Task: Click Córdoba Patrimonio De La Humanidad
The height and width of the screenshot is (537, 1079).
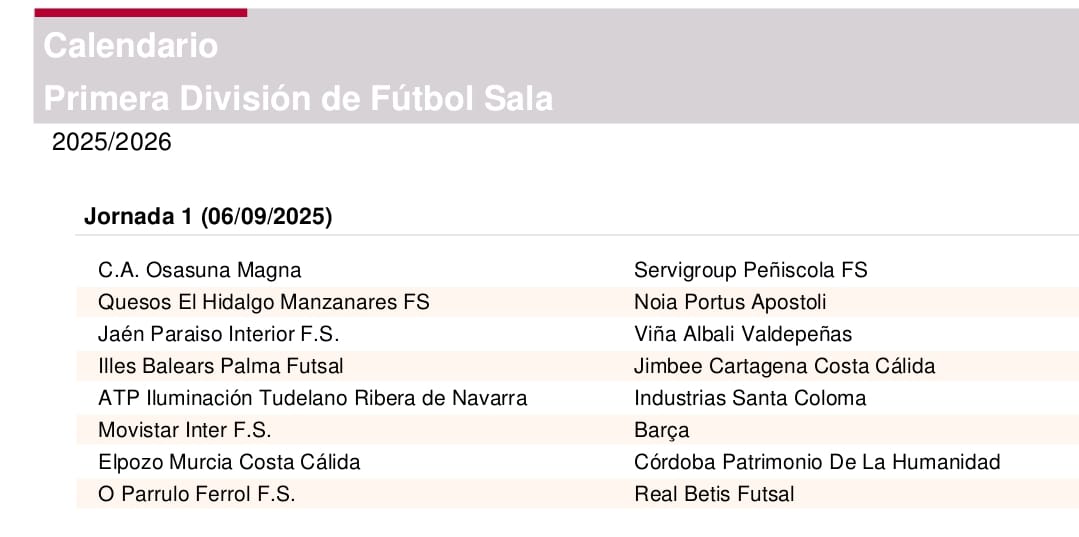Action: tap(817, 462)
